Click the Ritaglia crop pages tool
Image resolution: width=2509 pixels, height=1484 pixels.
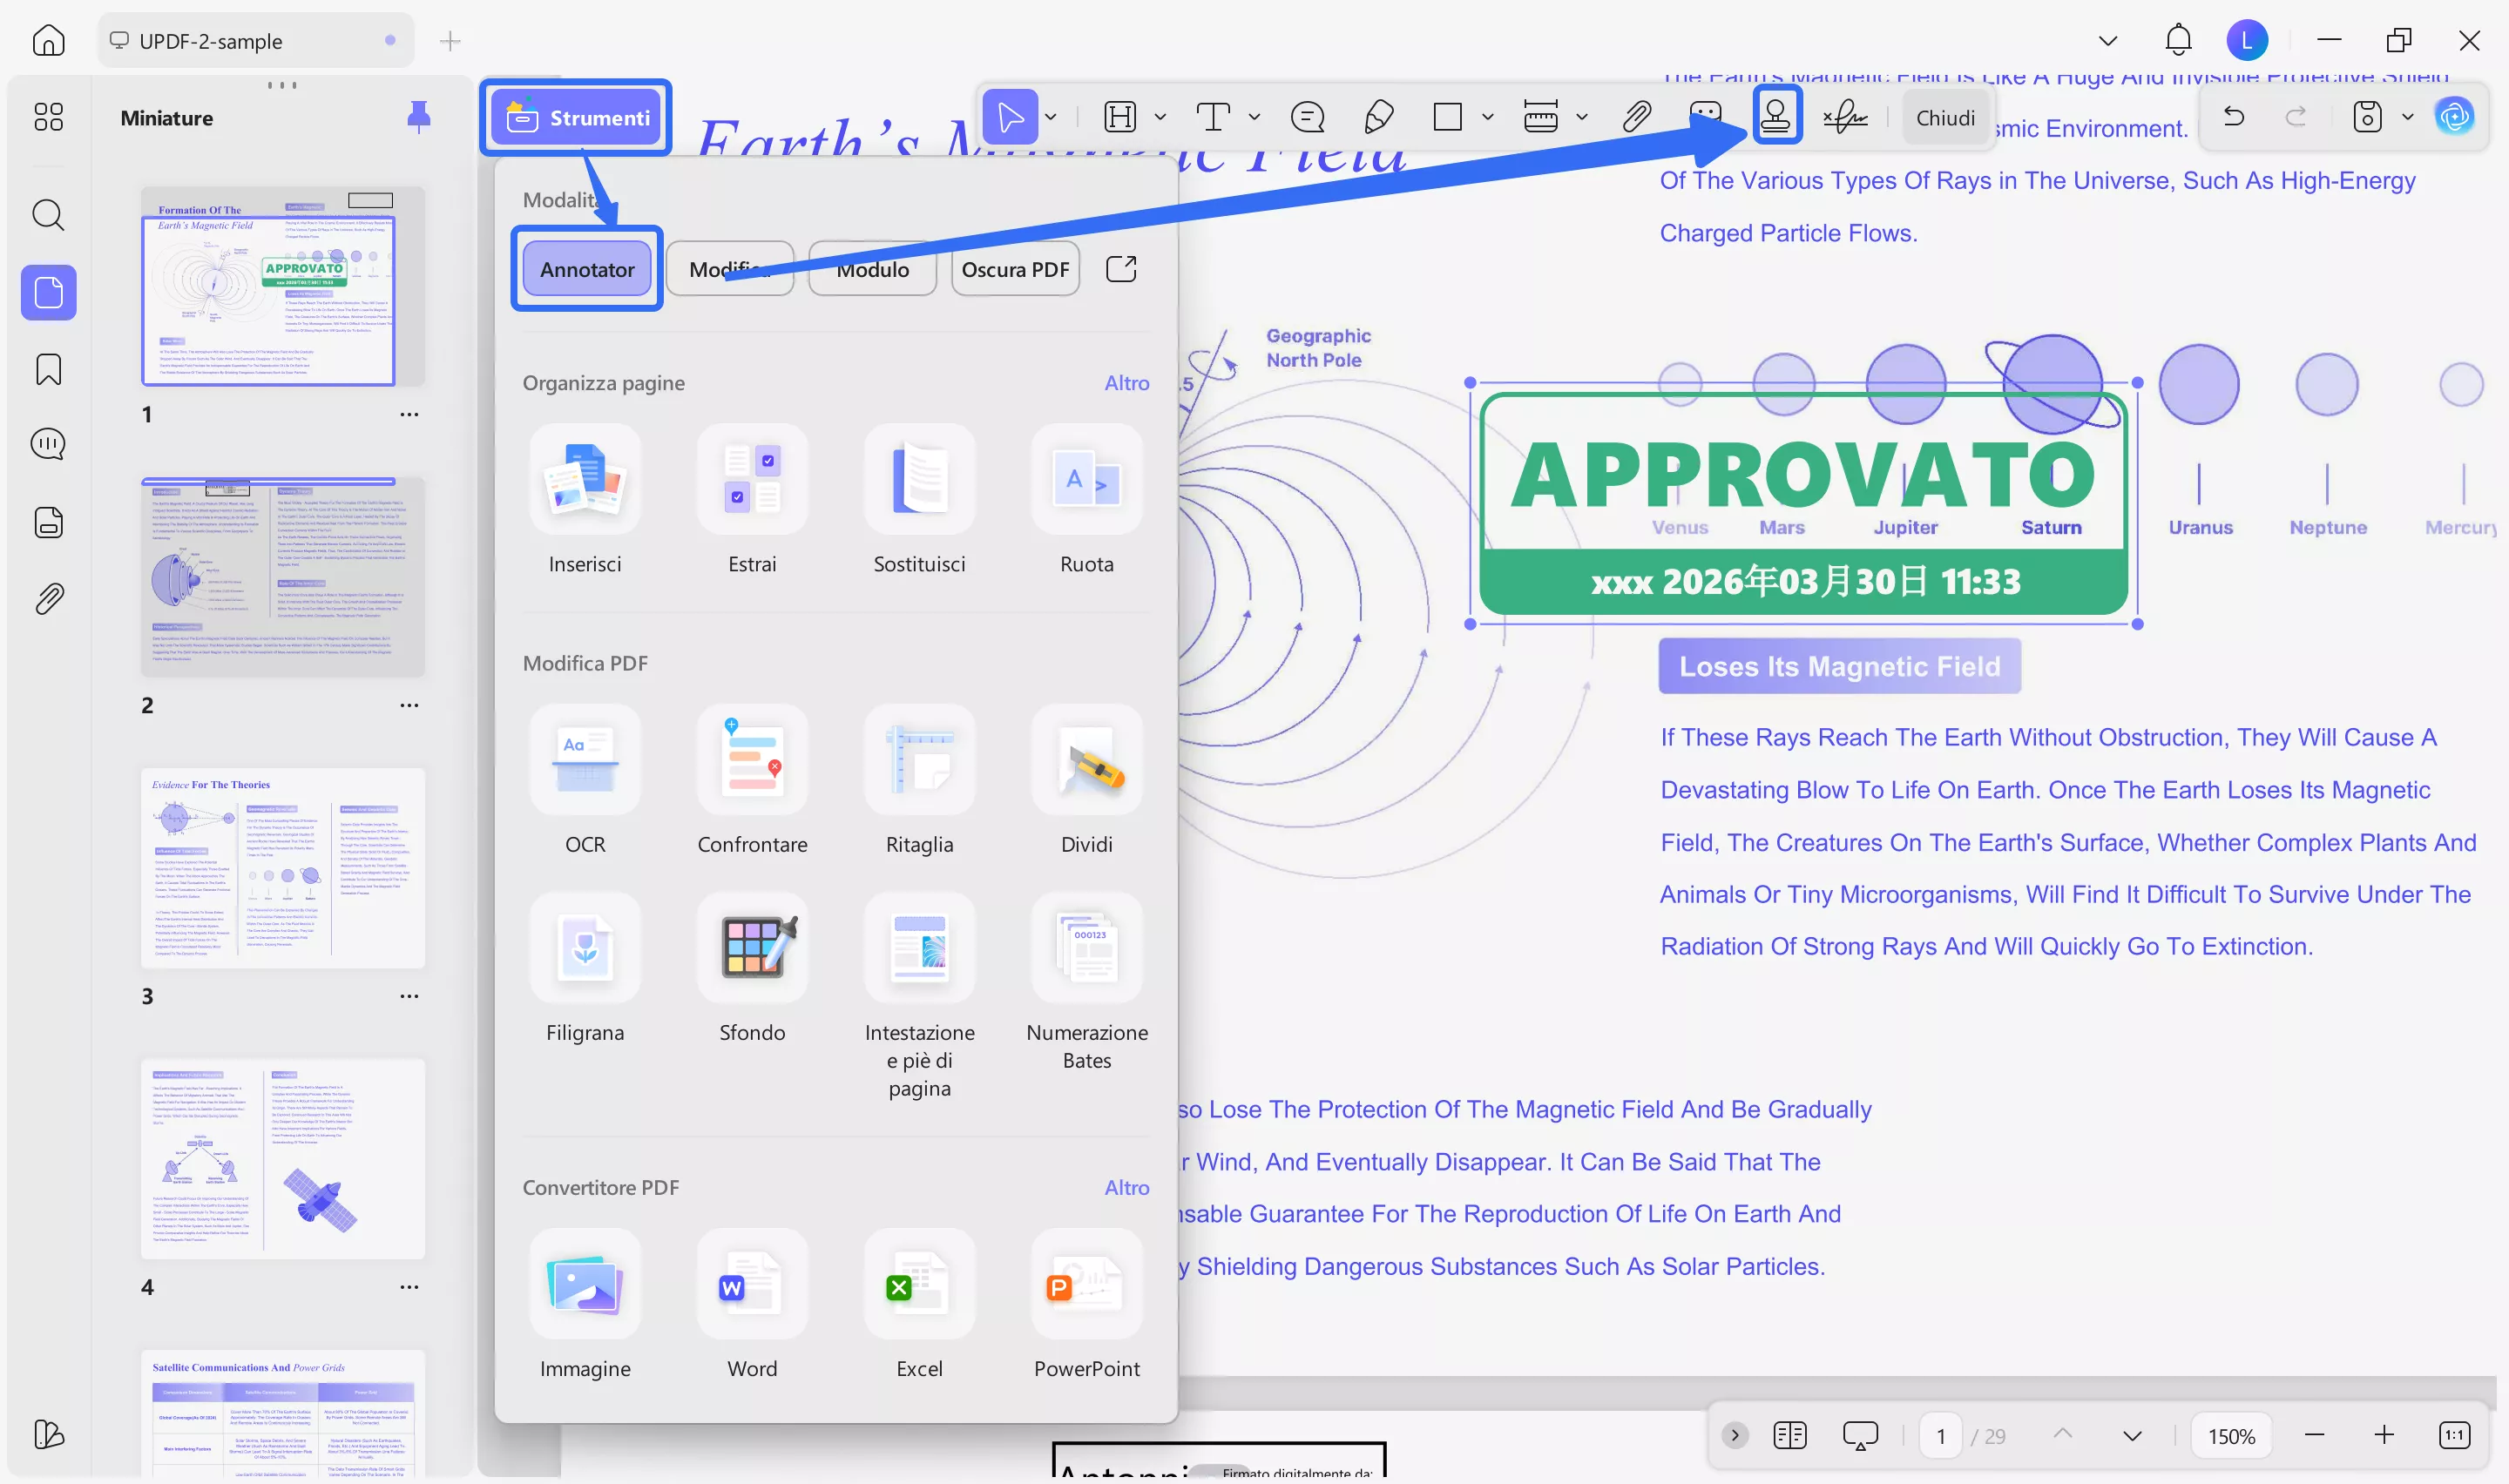[919, 760]
